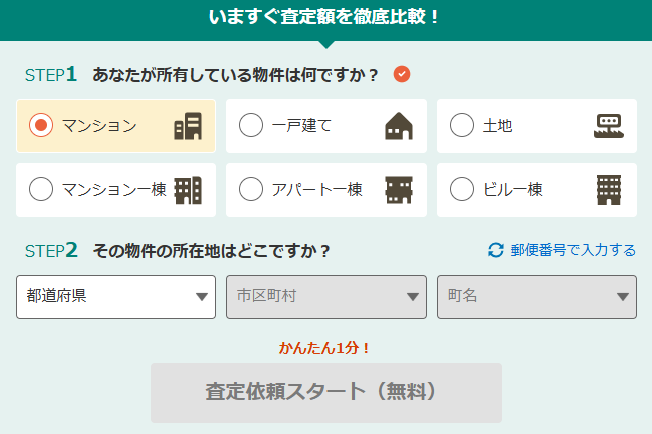Image resolution: width=652 pixels, height=434 pixels.
Task: Click the orange checkmark beside STEP1
Action: 402,74
